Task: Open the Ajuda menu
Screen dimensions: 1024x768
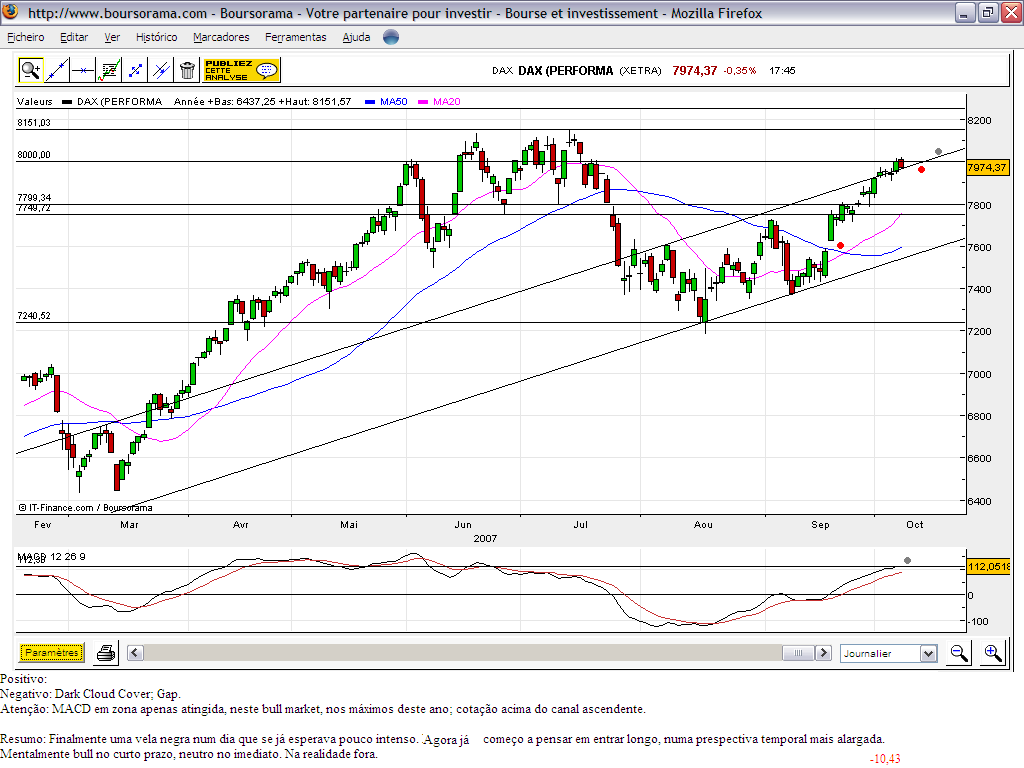Action: point(357,37)
